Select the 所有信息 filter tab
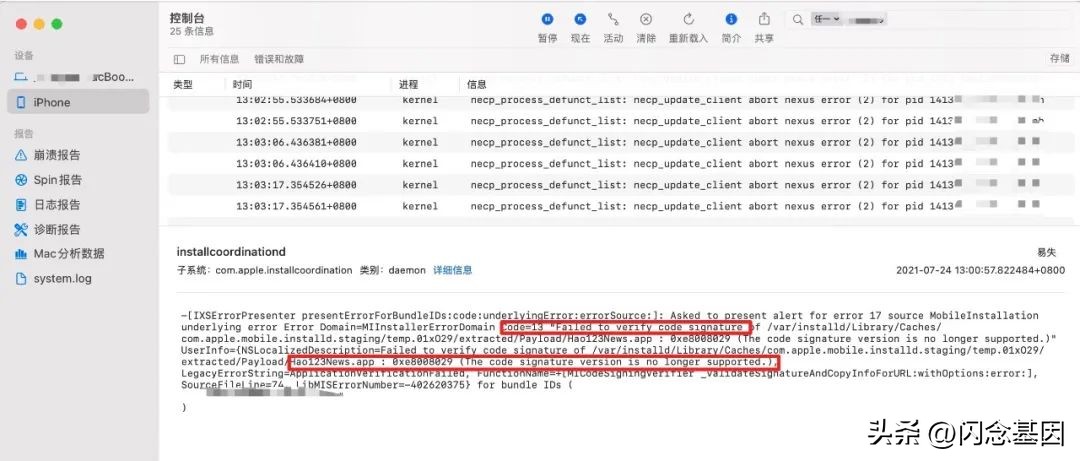This screenshot has width=1080, height=461. click(219, 59)
